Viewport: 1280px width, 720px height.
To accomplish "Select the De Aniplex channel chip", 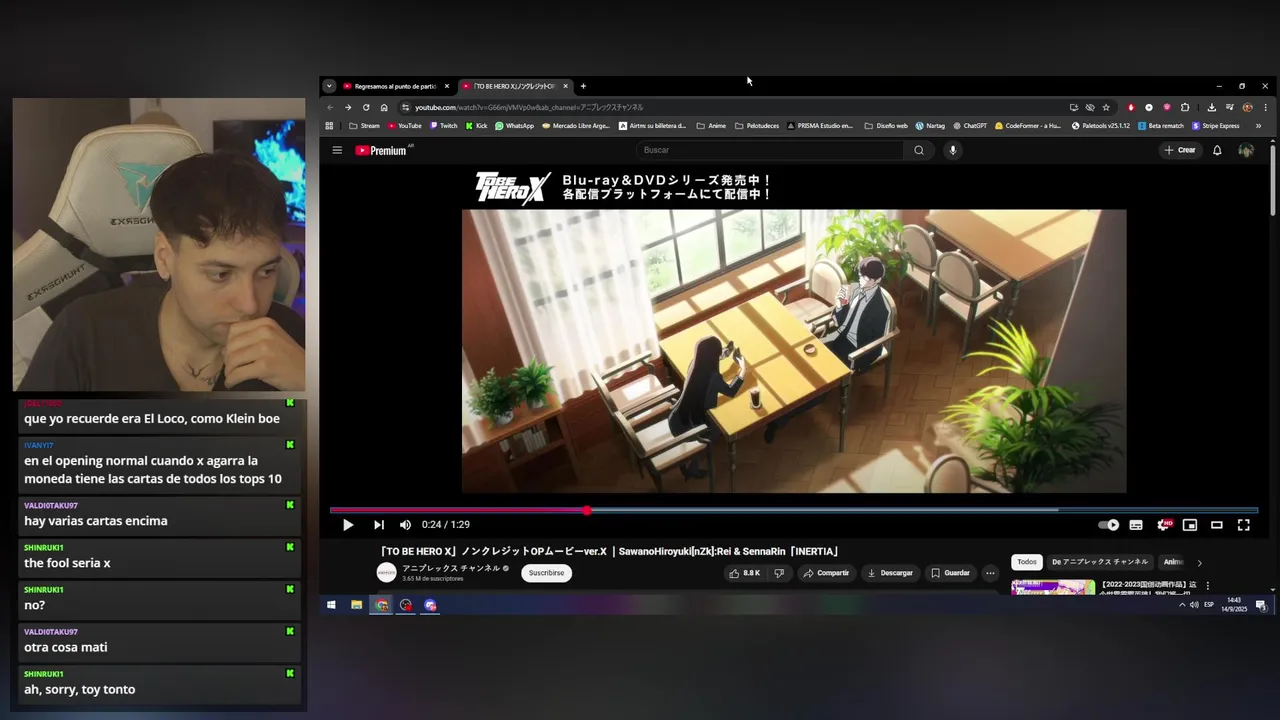I will coord(1100,562).
